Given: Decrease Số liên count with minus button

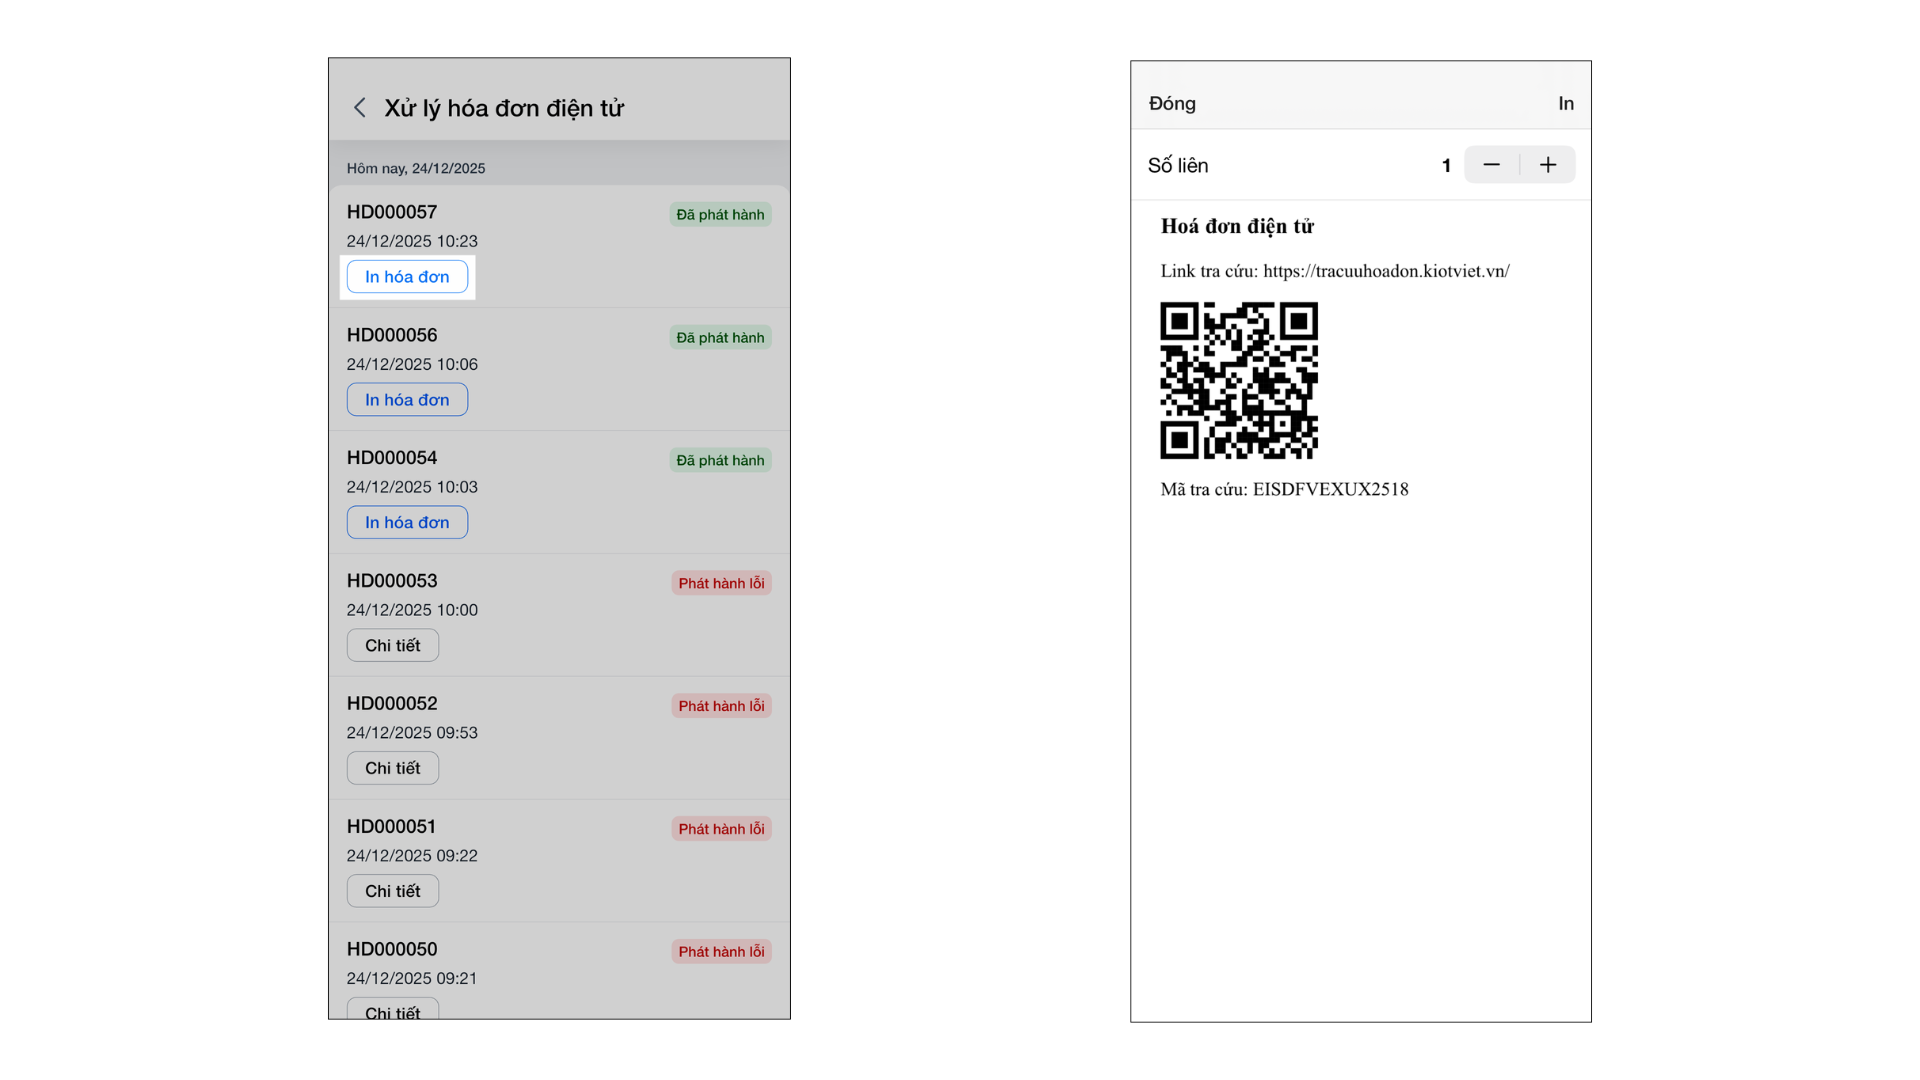Looking at the screenshot, I should [1491, 165].
